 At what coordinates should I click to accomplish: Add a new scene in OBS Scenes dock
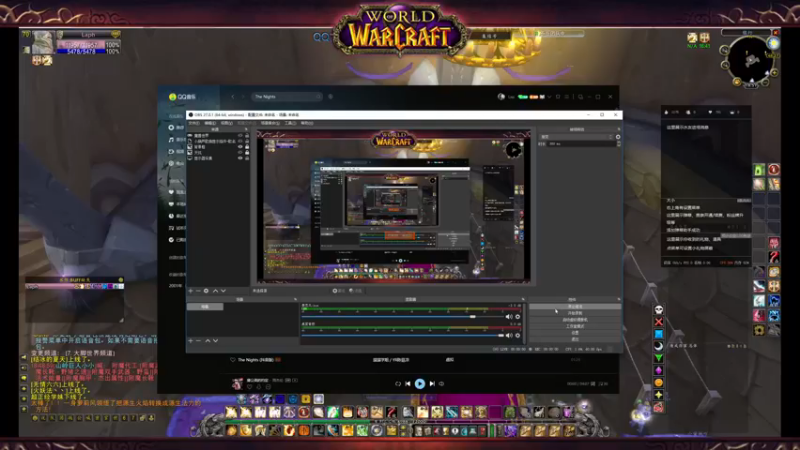pos(191,340)
